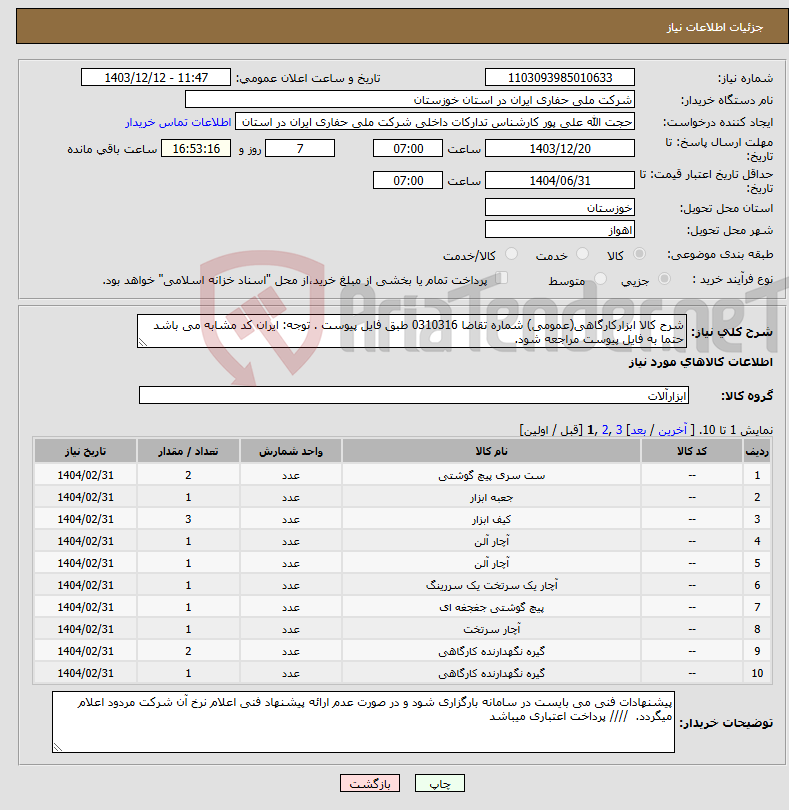Click the اطلاعات کالاهای مورد نیاز heading
This screenshot has height=810, width=789.
[x=701, y=362]
